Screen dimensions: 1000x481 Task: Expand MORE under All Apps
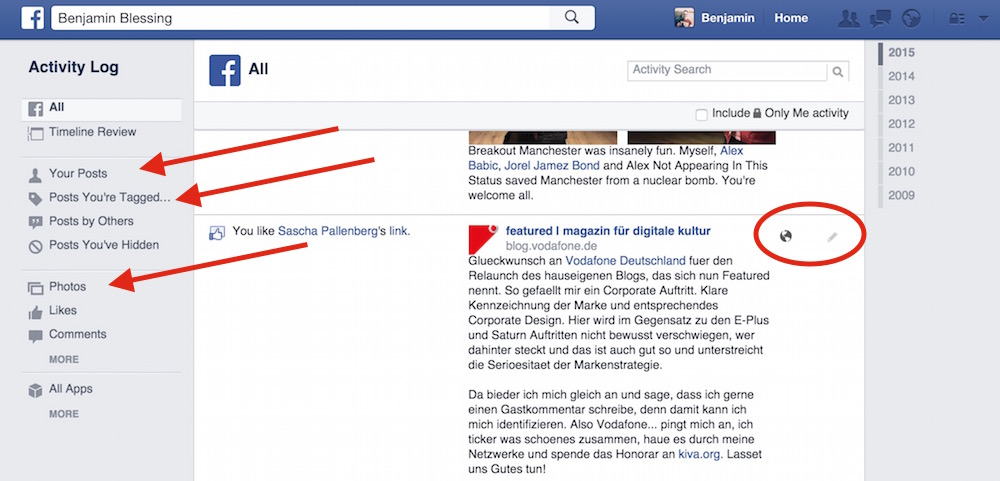[x=64, y=414]
